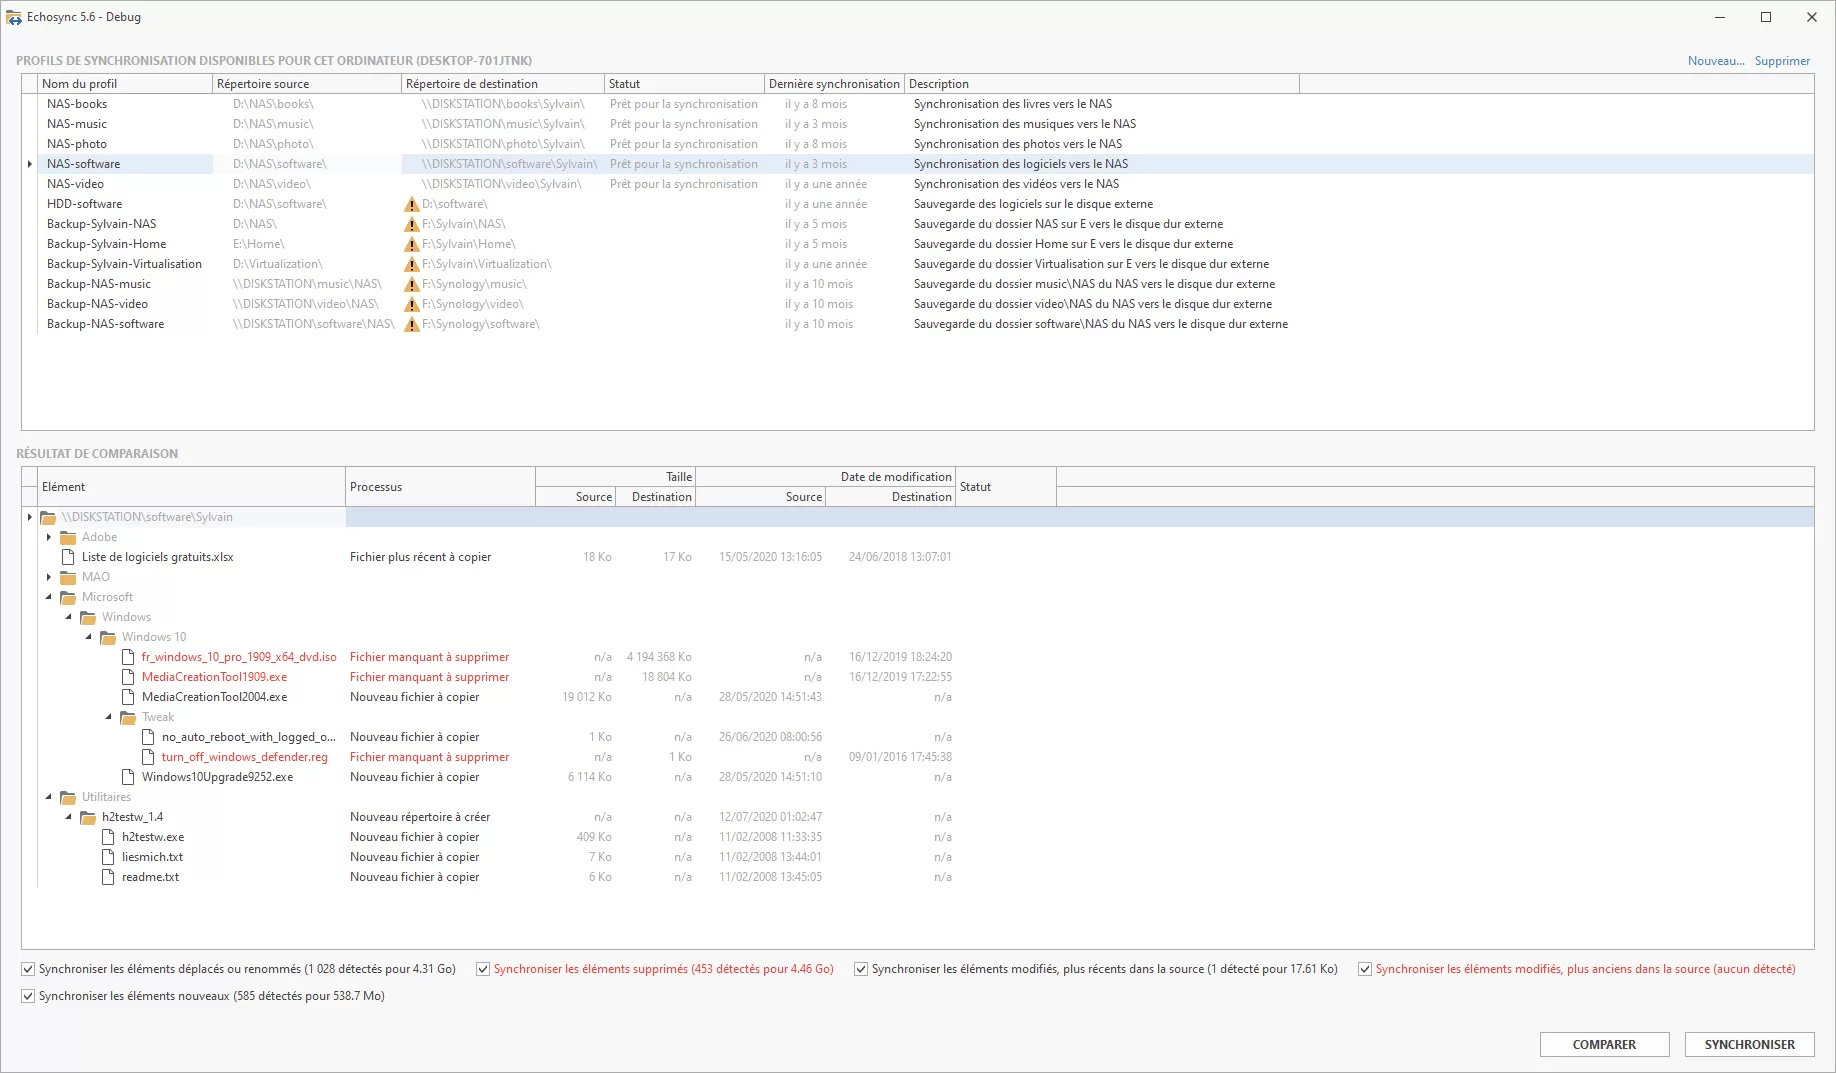Toggle Synchroniser les éléments supprimés
Viewport: 1836px width, 1073px height.
(483, 968)
